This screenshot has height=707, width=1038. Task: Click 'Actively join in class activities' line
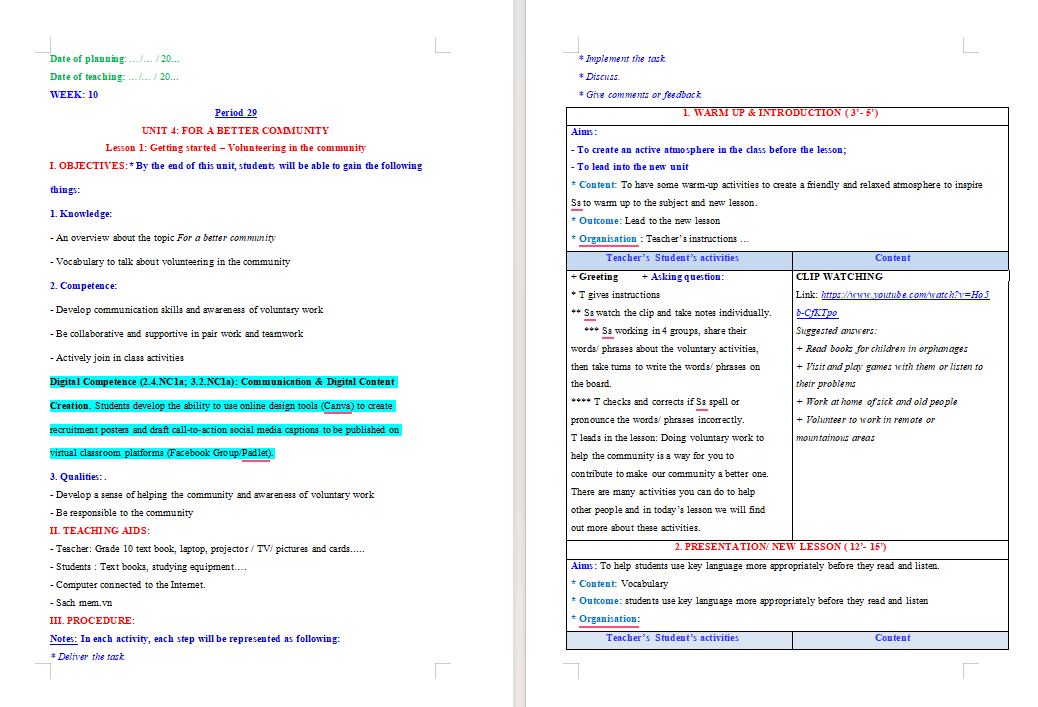point(117,358)
